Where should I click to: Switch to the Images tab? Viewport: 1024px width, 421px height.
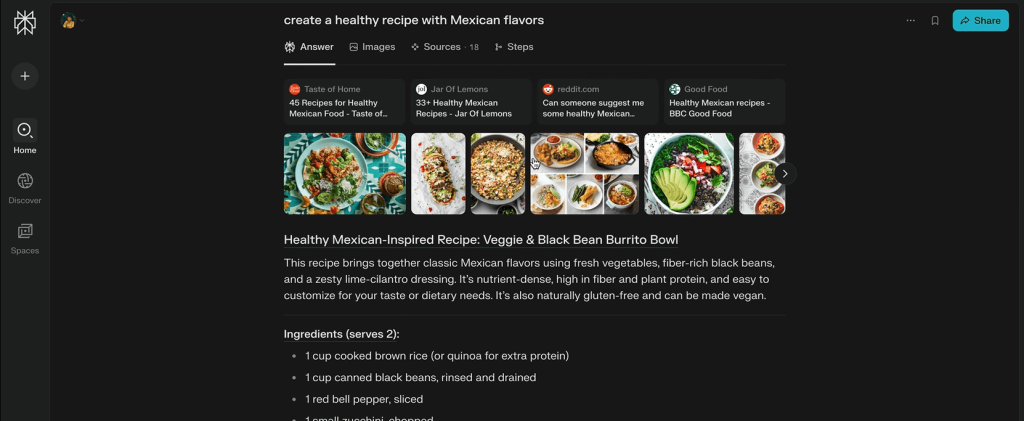372,47
